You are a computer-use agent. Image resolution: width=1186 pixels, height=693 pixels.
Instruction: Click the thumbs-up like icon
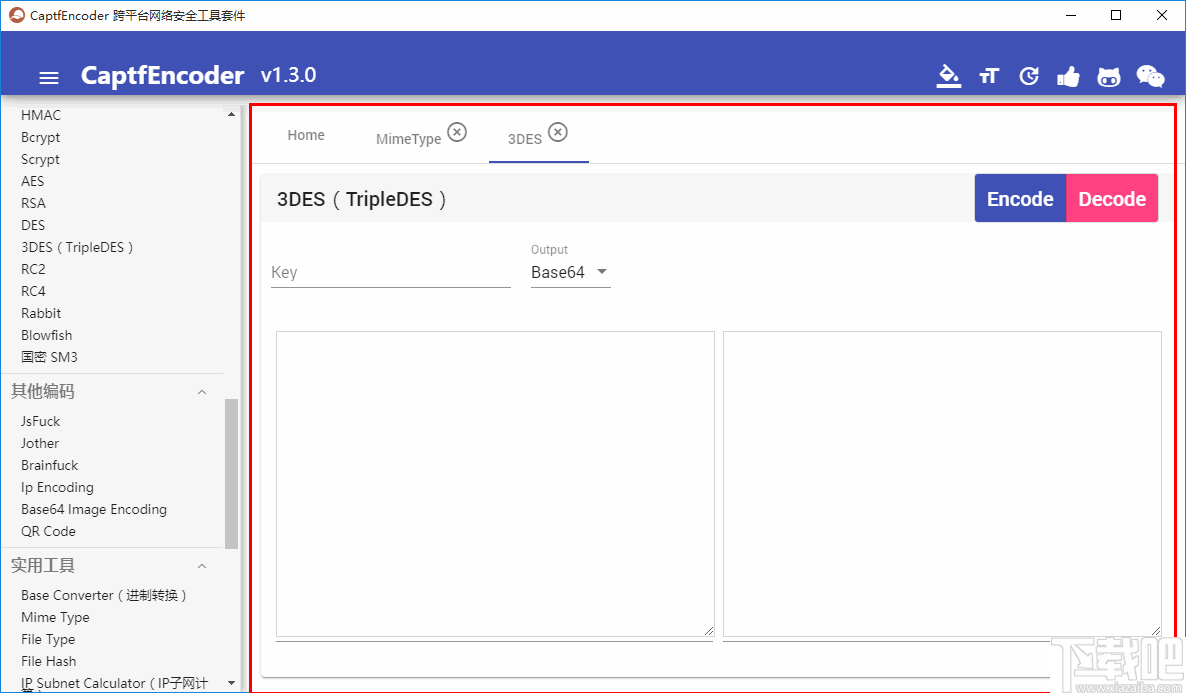(x=1068, y=75)
